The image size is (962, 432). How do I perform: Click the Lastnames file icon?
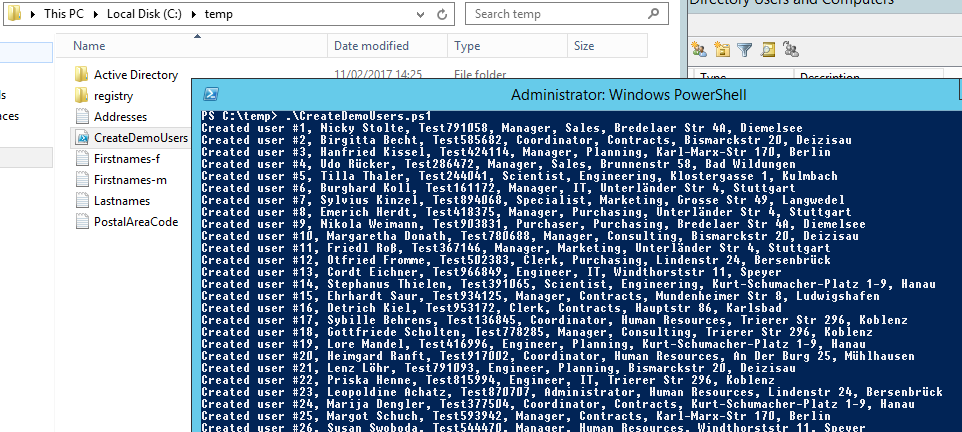(x=82, y=200)
